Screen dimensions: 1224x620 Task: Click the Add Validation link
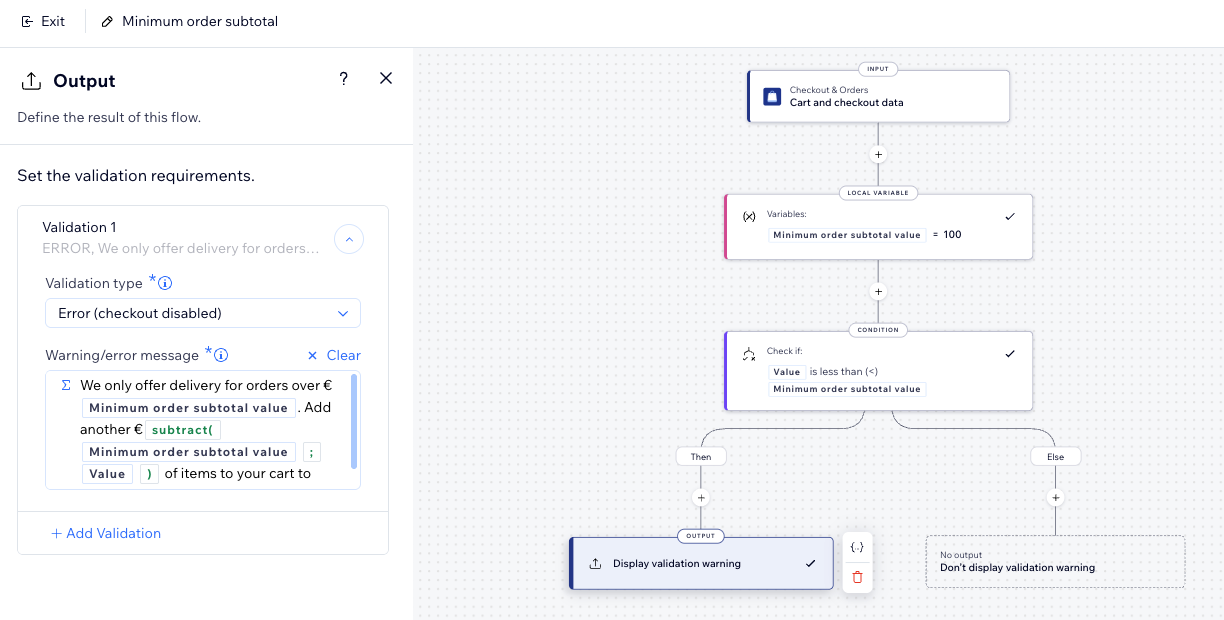pos(105,533)
